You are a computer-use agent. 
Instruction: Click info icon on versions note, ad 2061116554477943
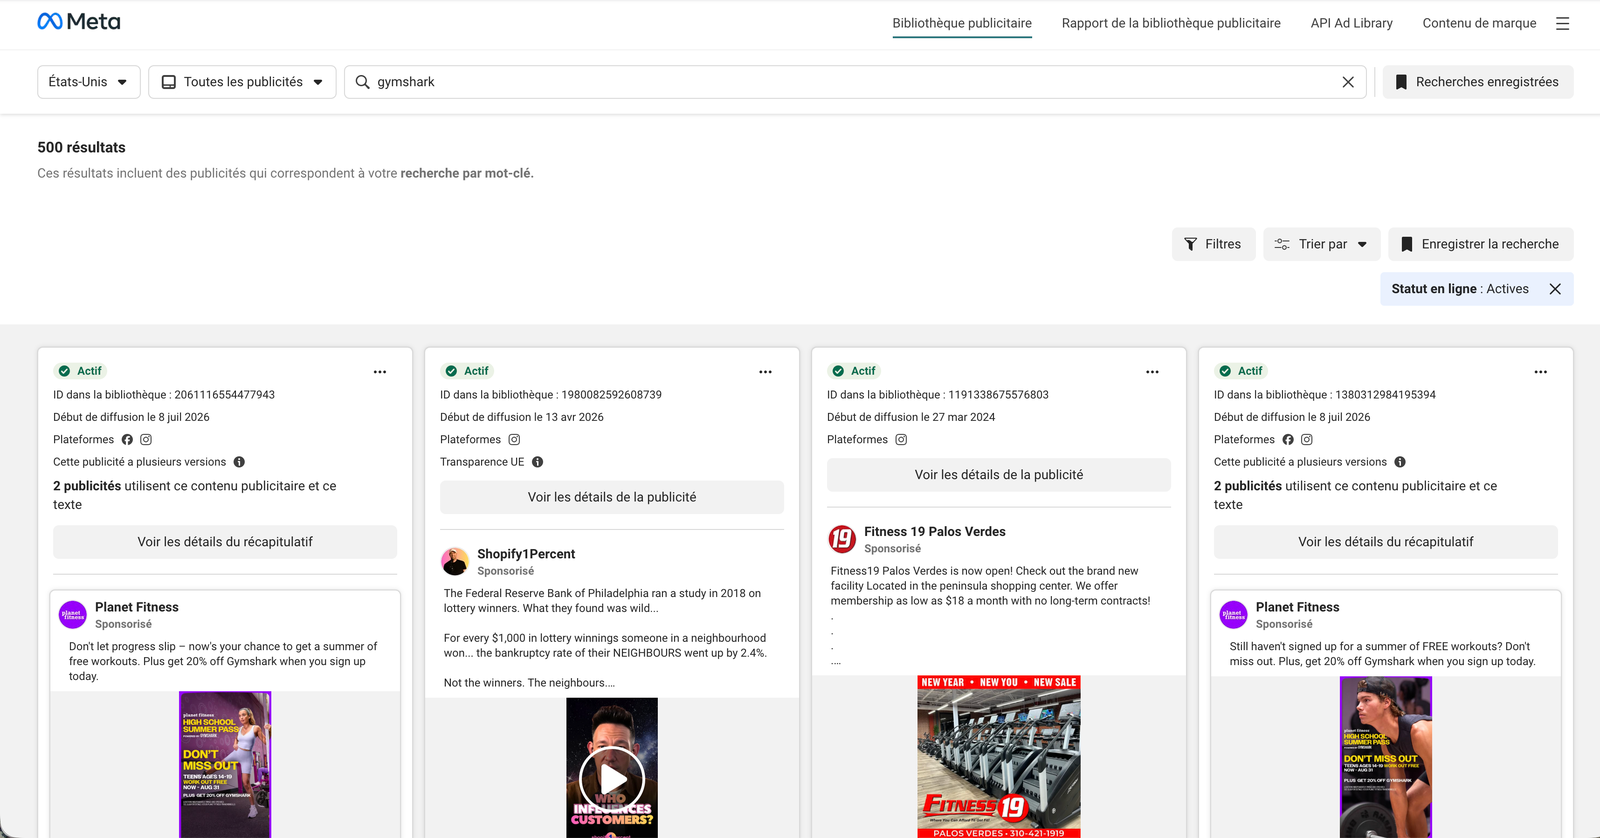[x=239, y=462]
